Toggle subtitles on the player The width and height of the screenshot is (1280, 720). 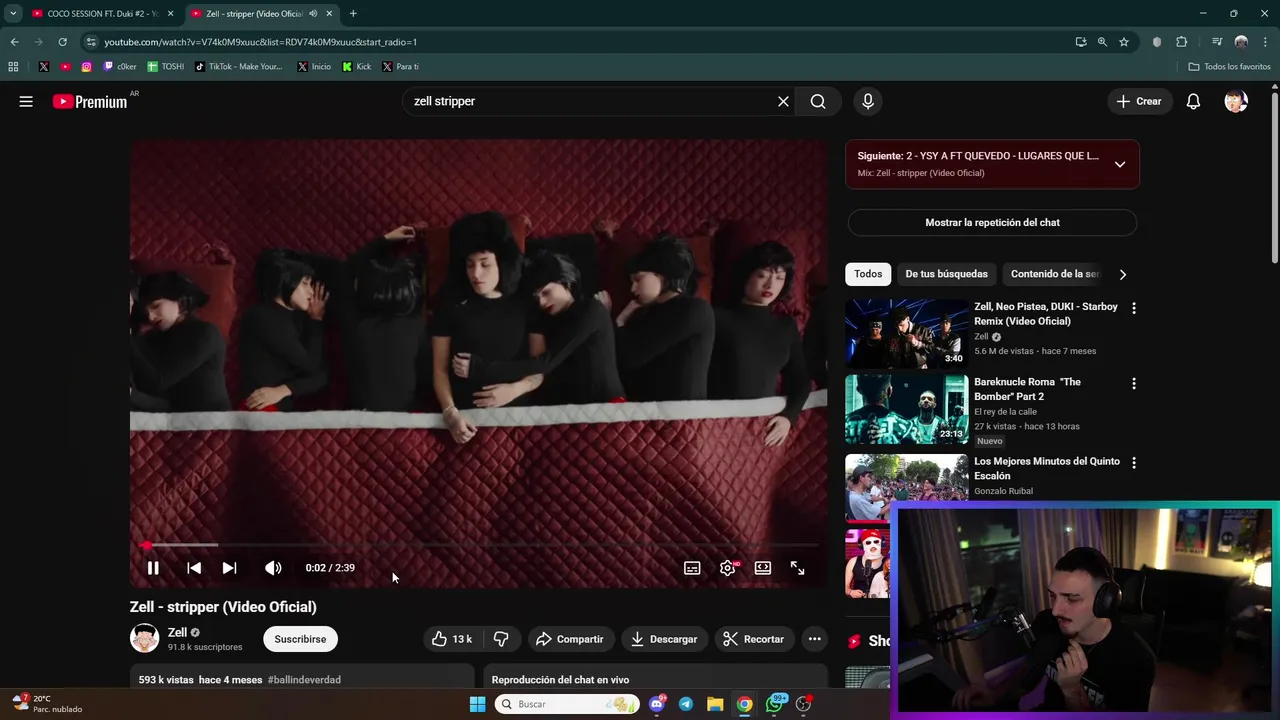(x=692, y=568)
